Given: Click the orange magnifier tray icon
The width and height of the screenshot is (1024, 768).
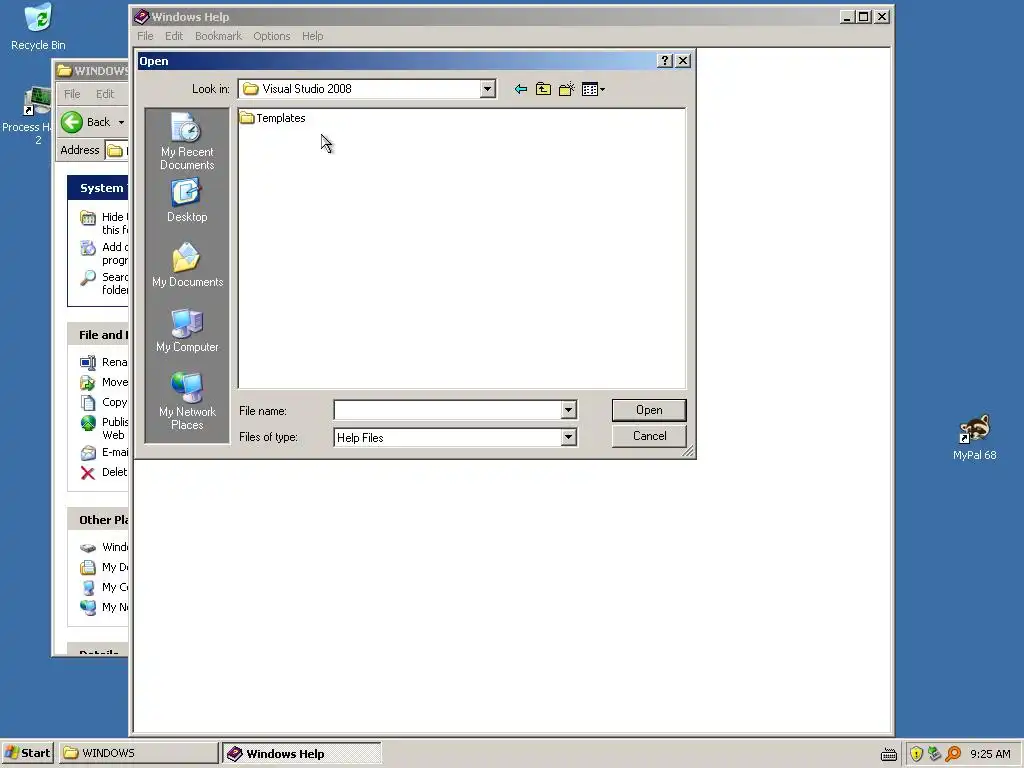Looking at the screenshot, I should tap(953, 754).
